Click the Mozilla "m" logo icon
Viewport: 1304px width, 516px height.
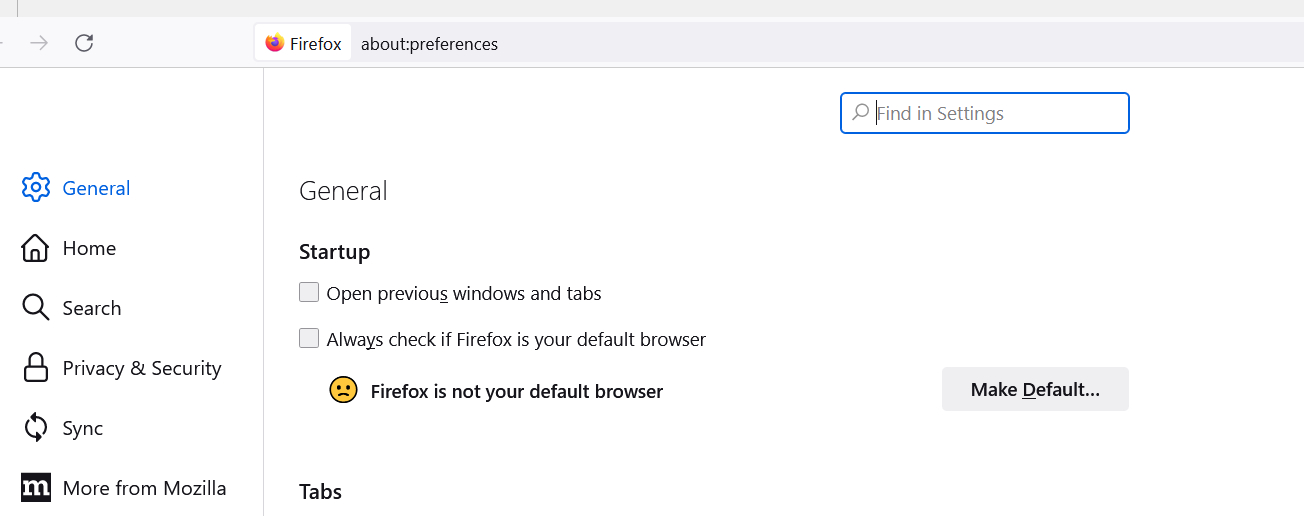click(x=36, y=488)
